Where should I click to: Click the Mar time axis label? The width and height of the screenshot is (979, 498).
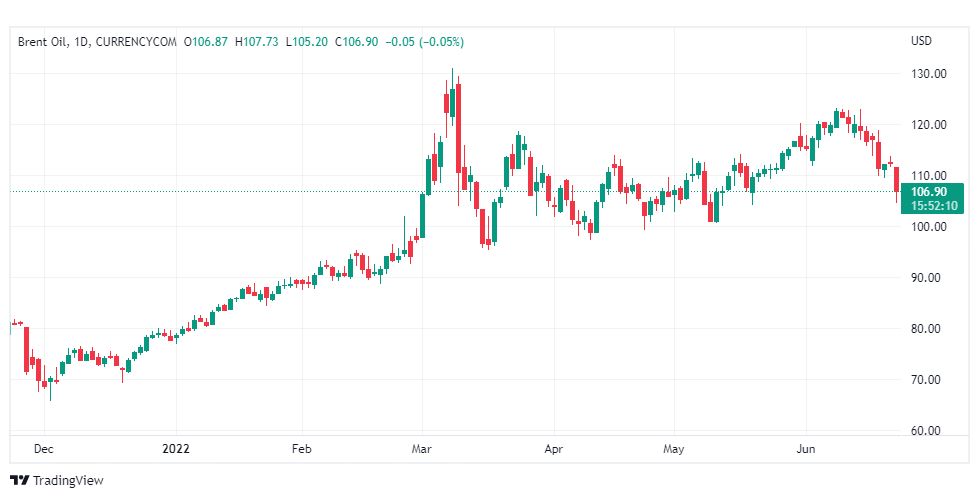pos(422,449)
